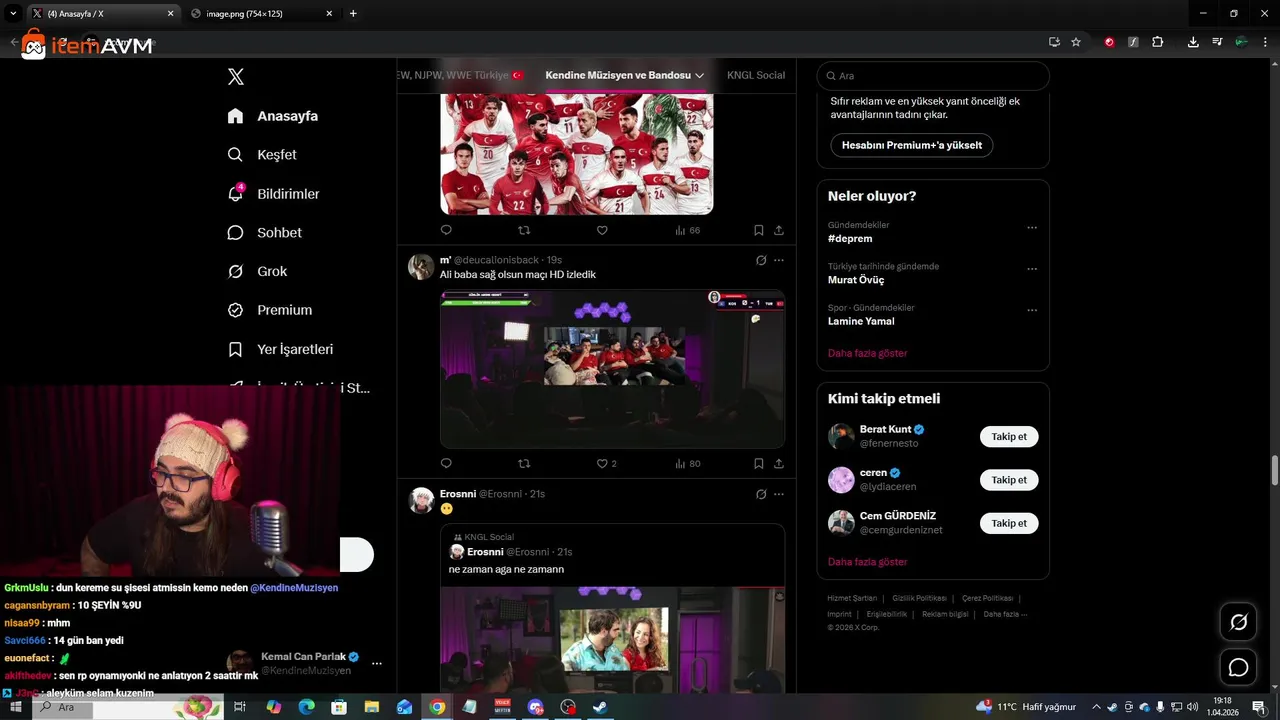This screenshot has width=1280, height=720.
Task: Open more menu on Erosnni tweet
Action: click(x=779, y=494)
